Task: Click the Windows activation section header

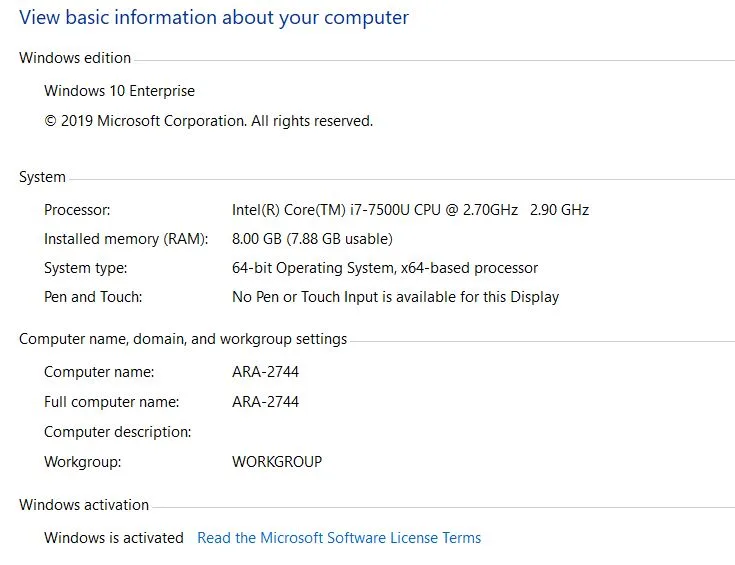Action: tap(84, 505)
